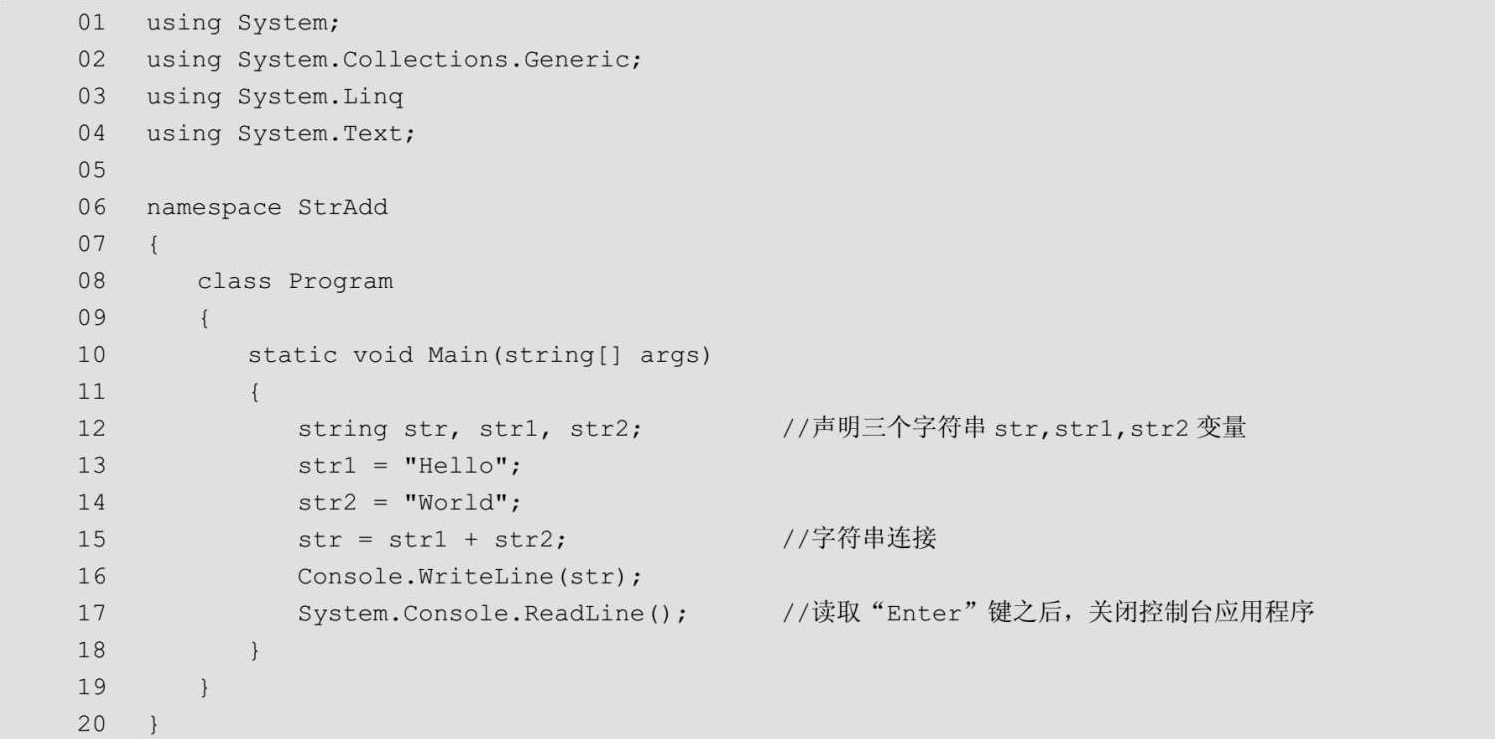
Task: Click the closing brace on line 18
Action: tap(255, 651)
